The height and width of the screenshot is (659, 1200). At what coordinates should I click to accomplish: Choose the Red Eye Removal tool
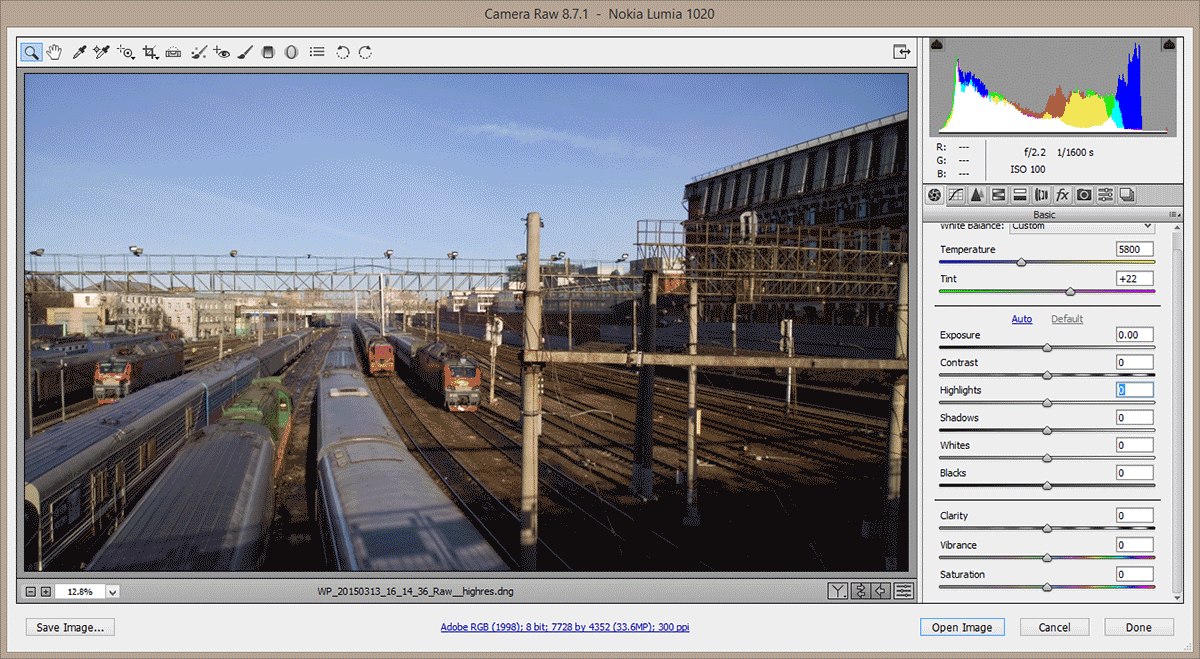[222, 52]
